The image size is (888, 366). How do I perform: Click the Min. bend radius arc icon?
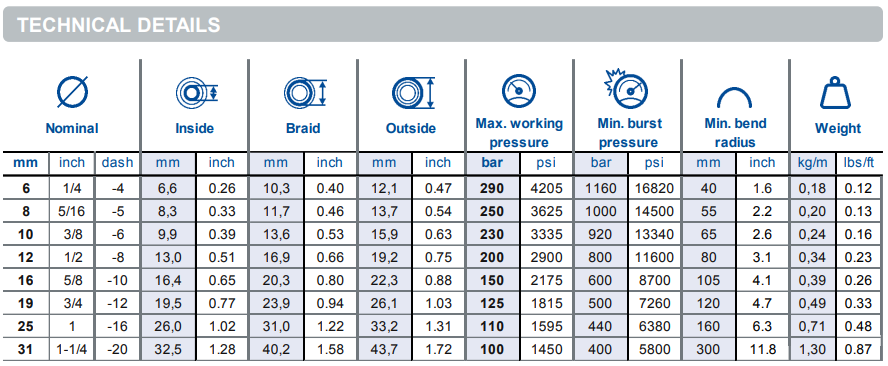point(735,97)
